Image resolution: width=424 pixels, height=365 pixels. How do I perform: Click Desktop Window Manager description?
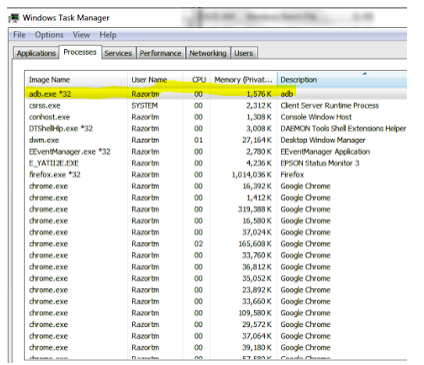(x=323, y=140)
